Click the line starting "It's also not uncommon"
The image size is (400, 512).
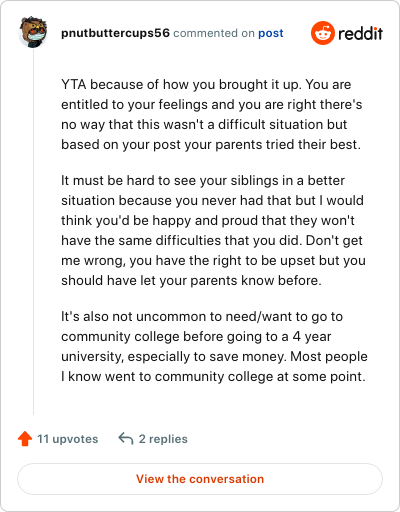(202, 317)
